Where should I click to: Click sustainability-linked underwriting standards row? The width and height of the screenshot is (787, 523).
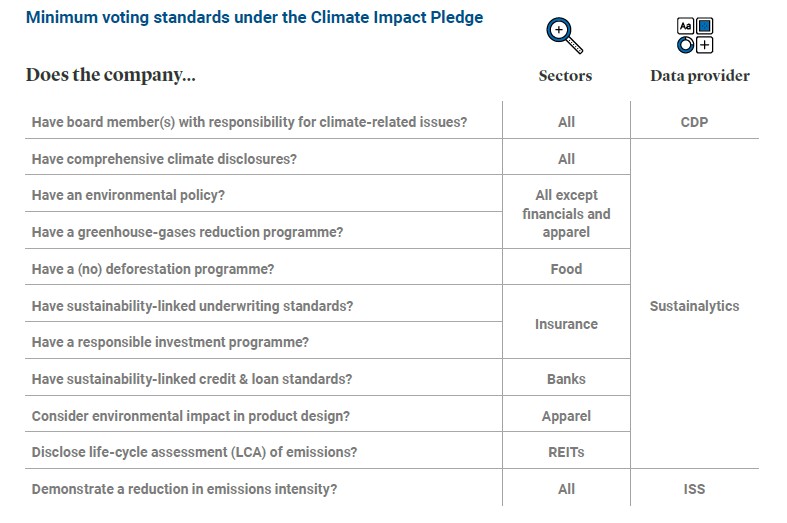(192, 305)
